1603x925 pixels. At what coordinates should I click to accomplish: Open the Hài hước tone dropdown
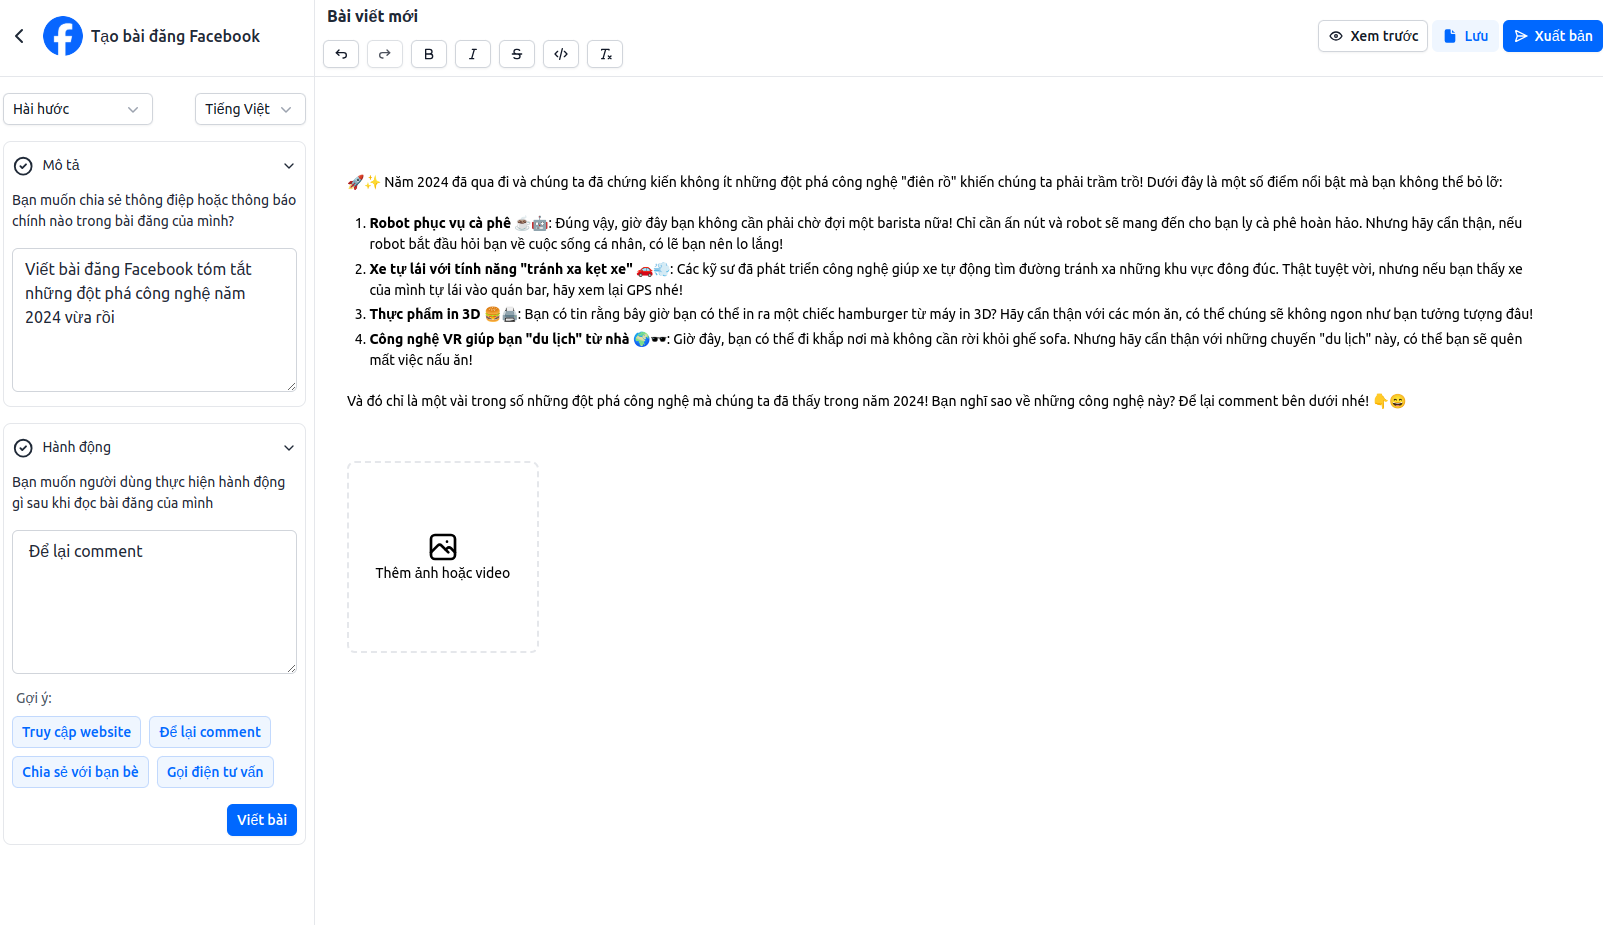(78, 109)
